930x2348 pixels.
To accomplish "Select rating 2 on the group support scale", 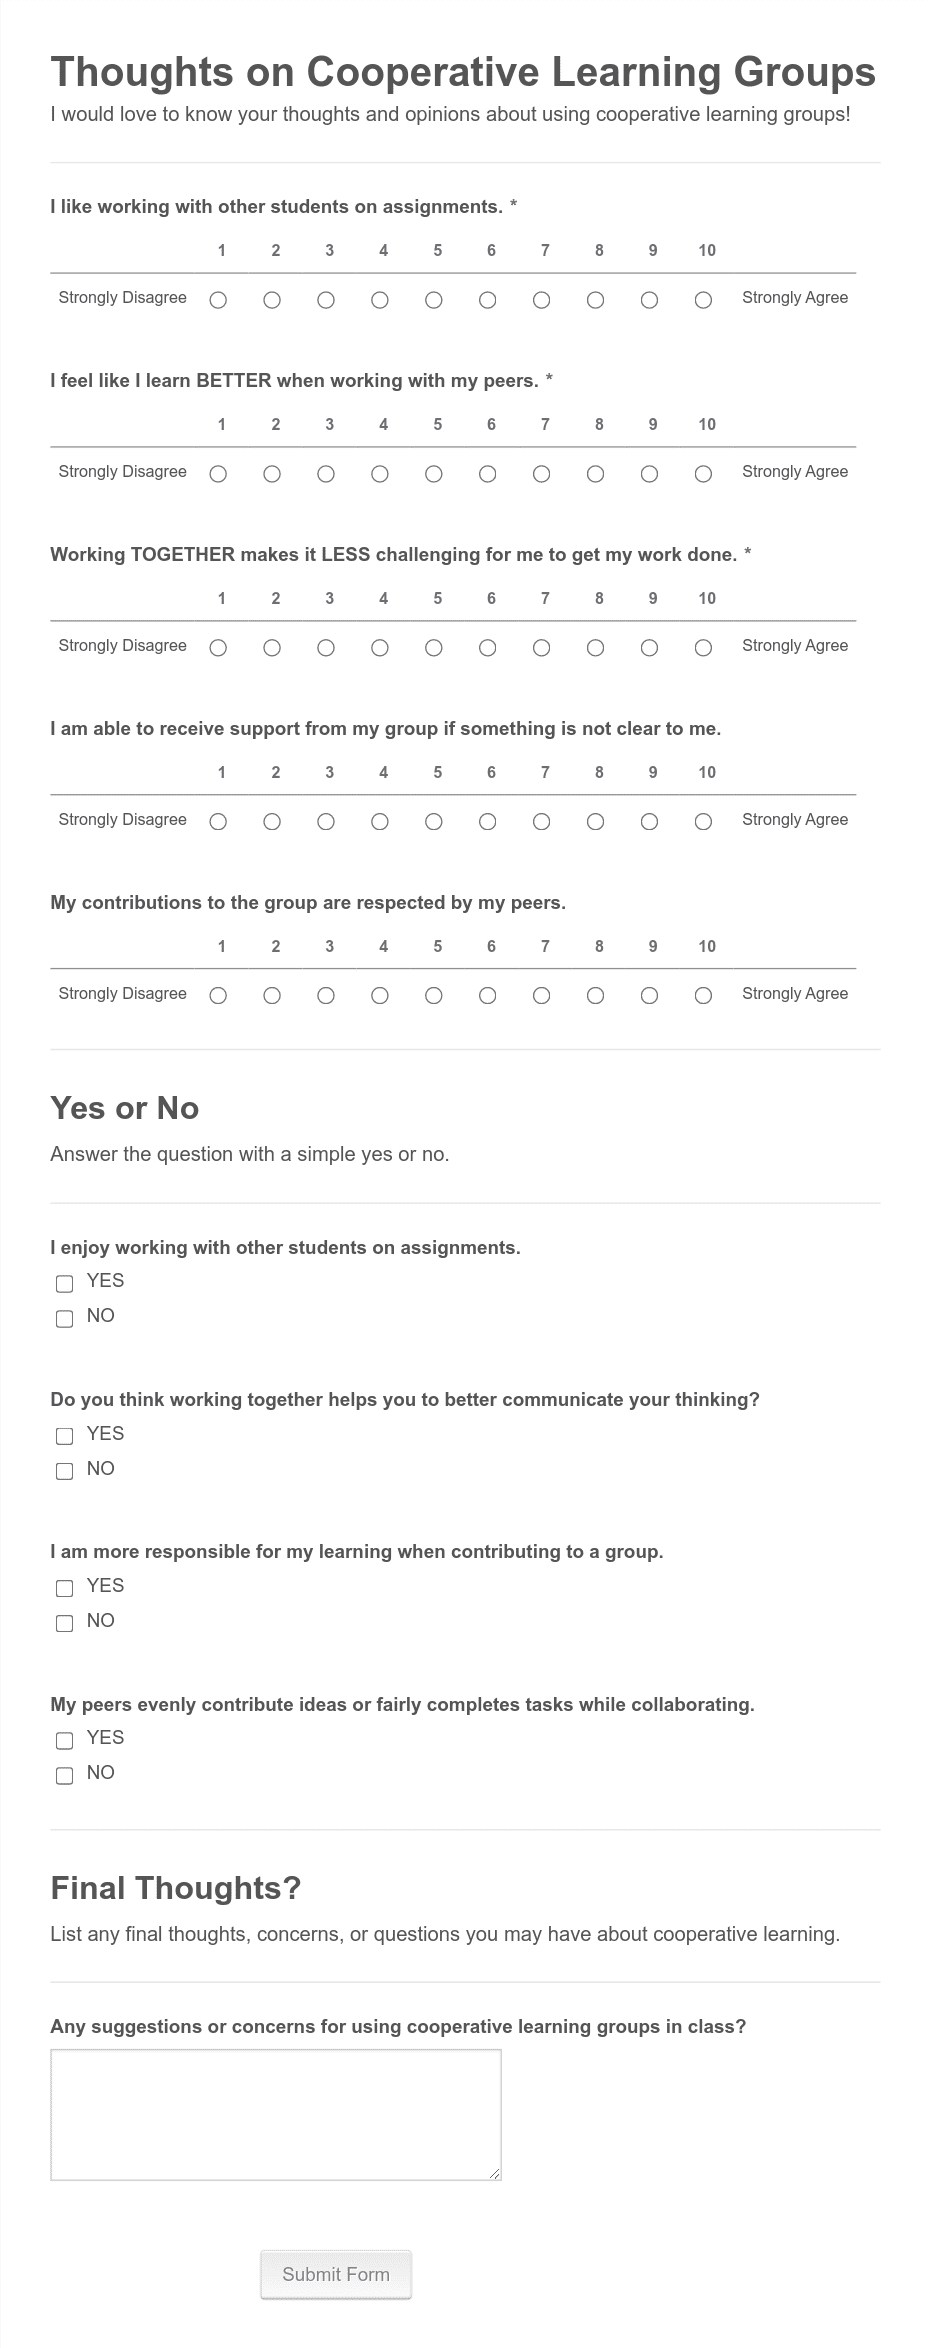I will (271, 820).
